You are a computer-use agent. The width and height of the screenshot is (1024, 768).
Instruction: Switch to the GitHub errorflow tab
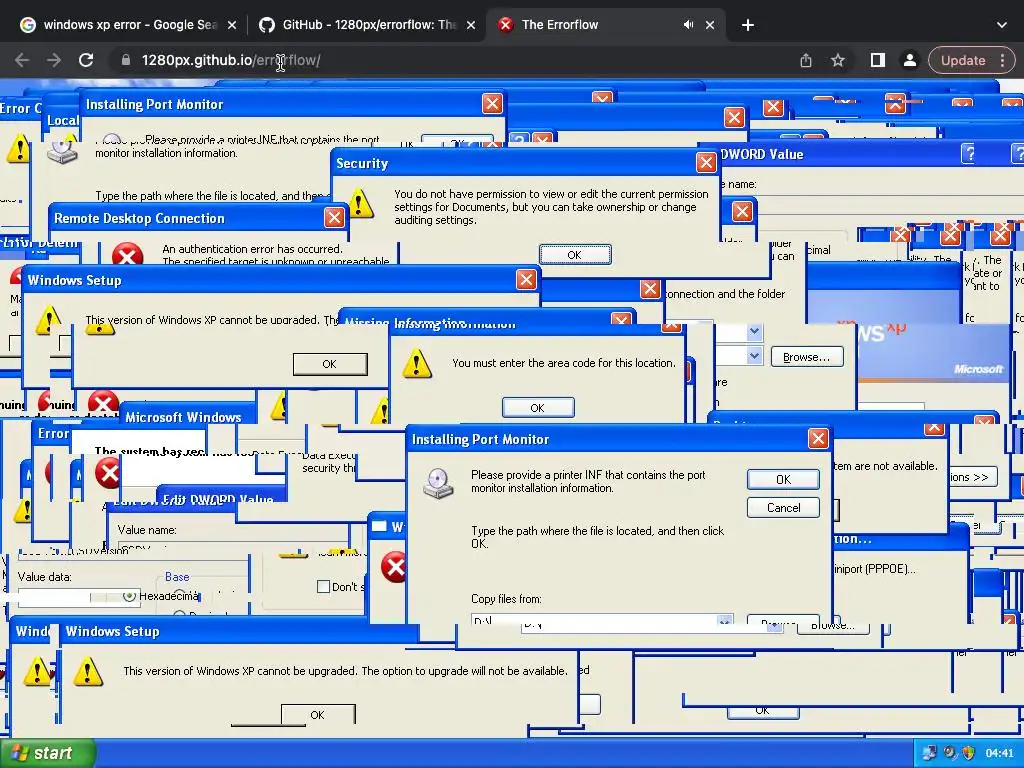click(x=367, y=25)
